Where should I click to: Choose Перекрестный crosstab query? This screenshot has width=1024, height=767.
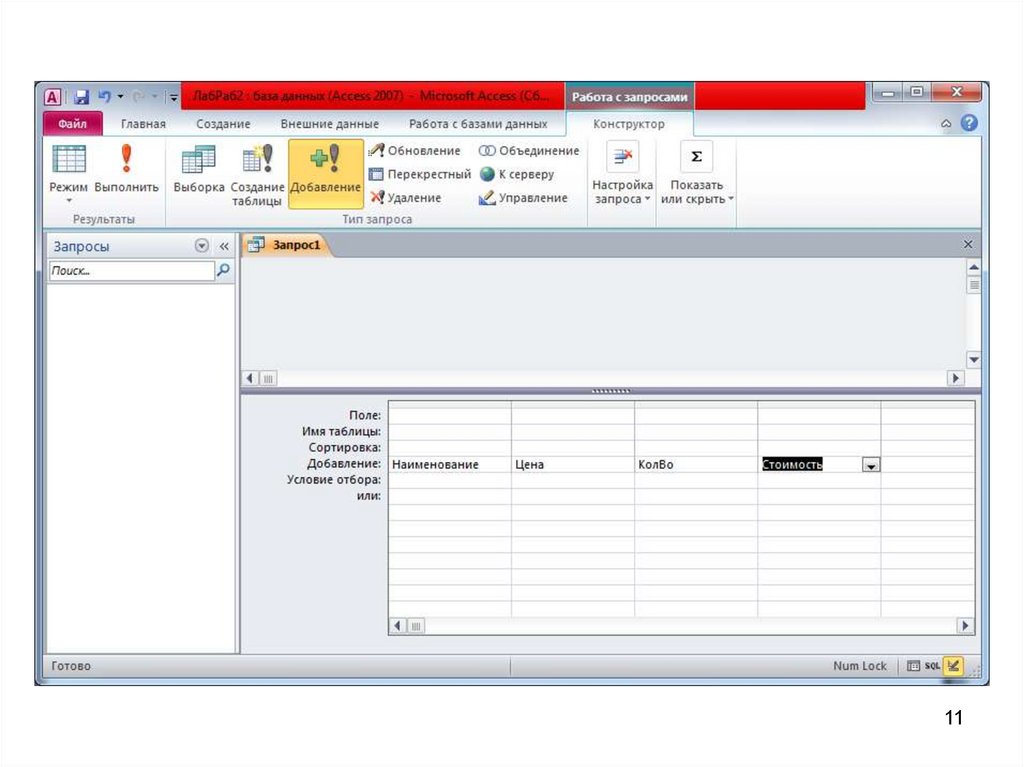coord(419,174)
